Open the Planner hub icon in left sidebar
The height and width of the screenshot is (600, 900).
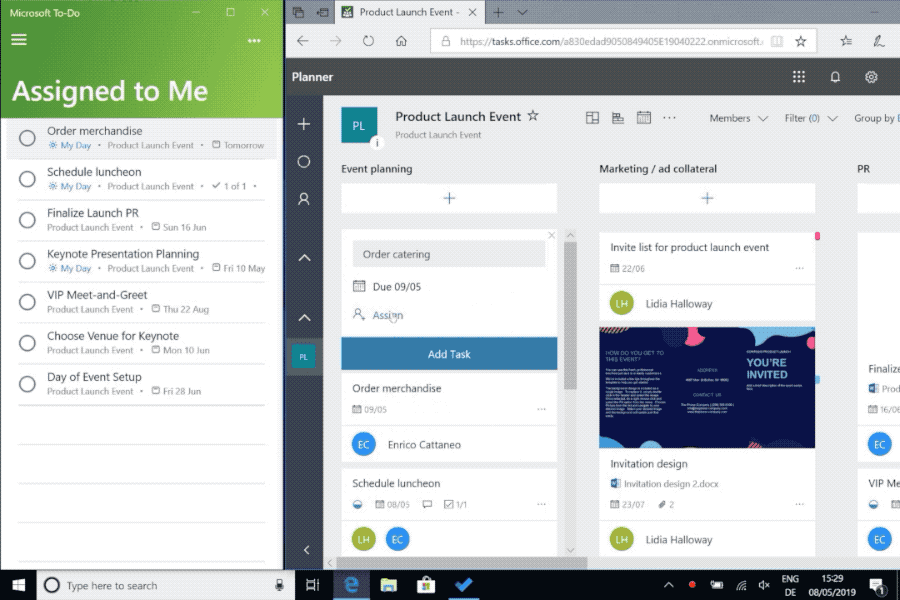tap(304, 161)
